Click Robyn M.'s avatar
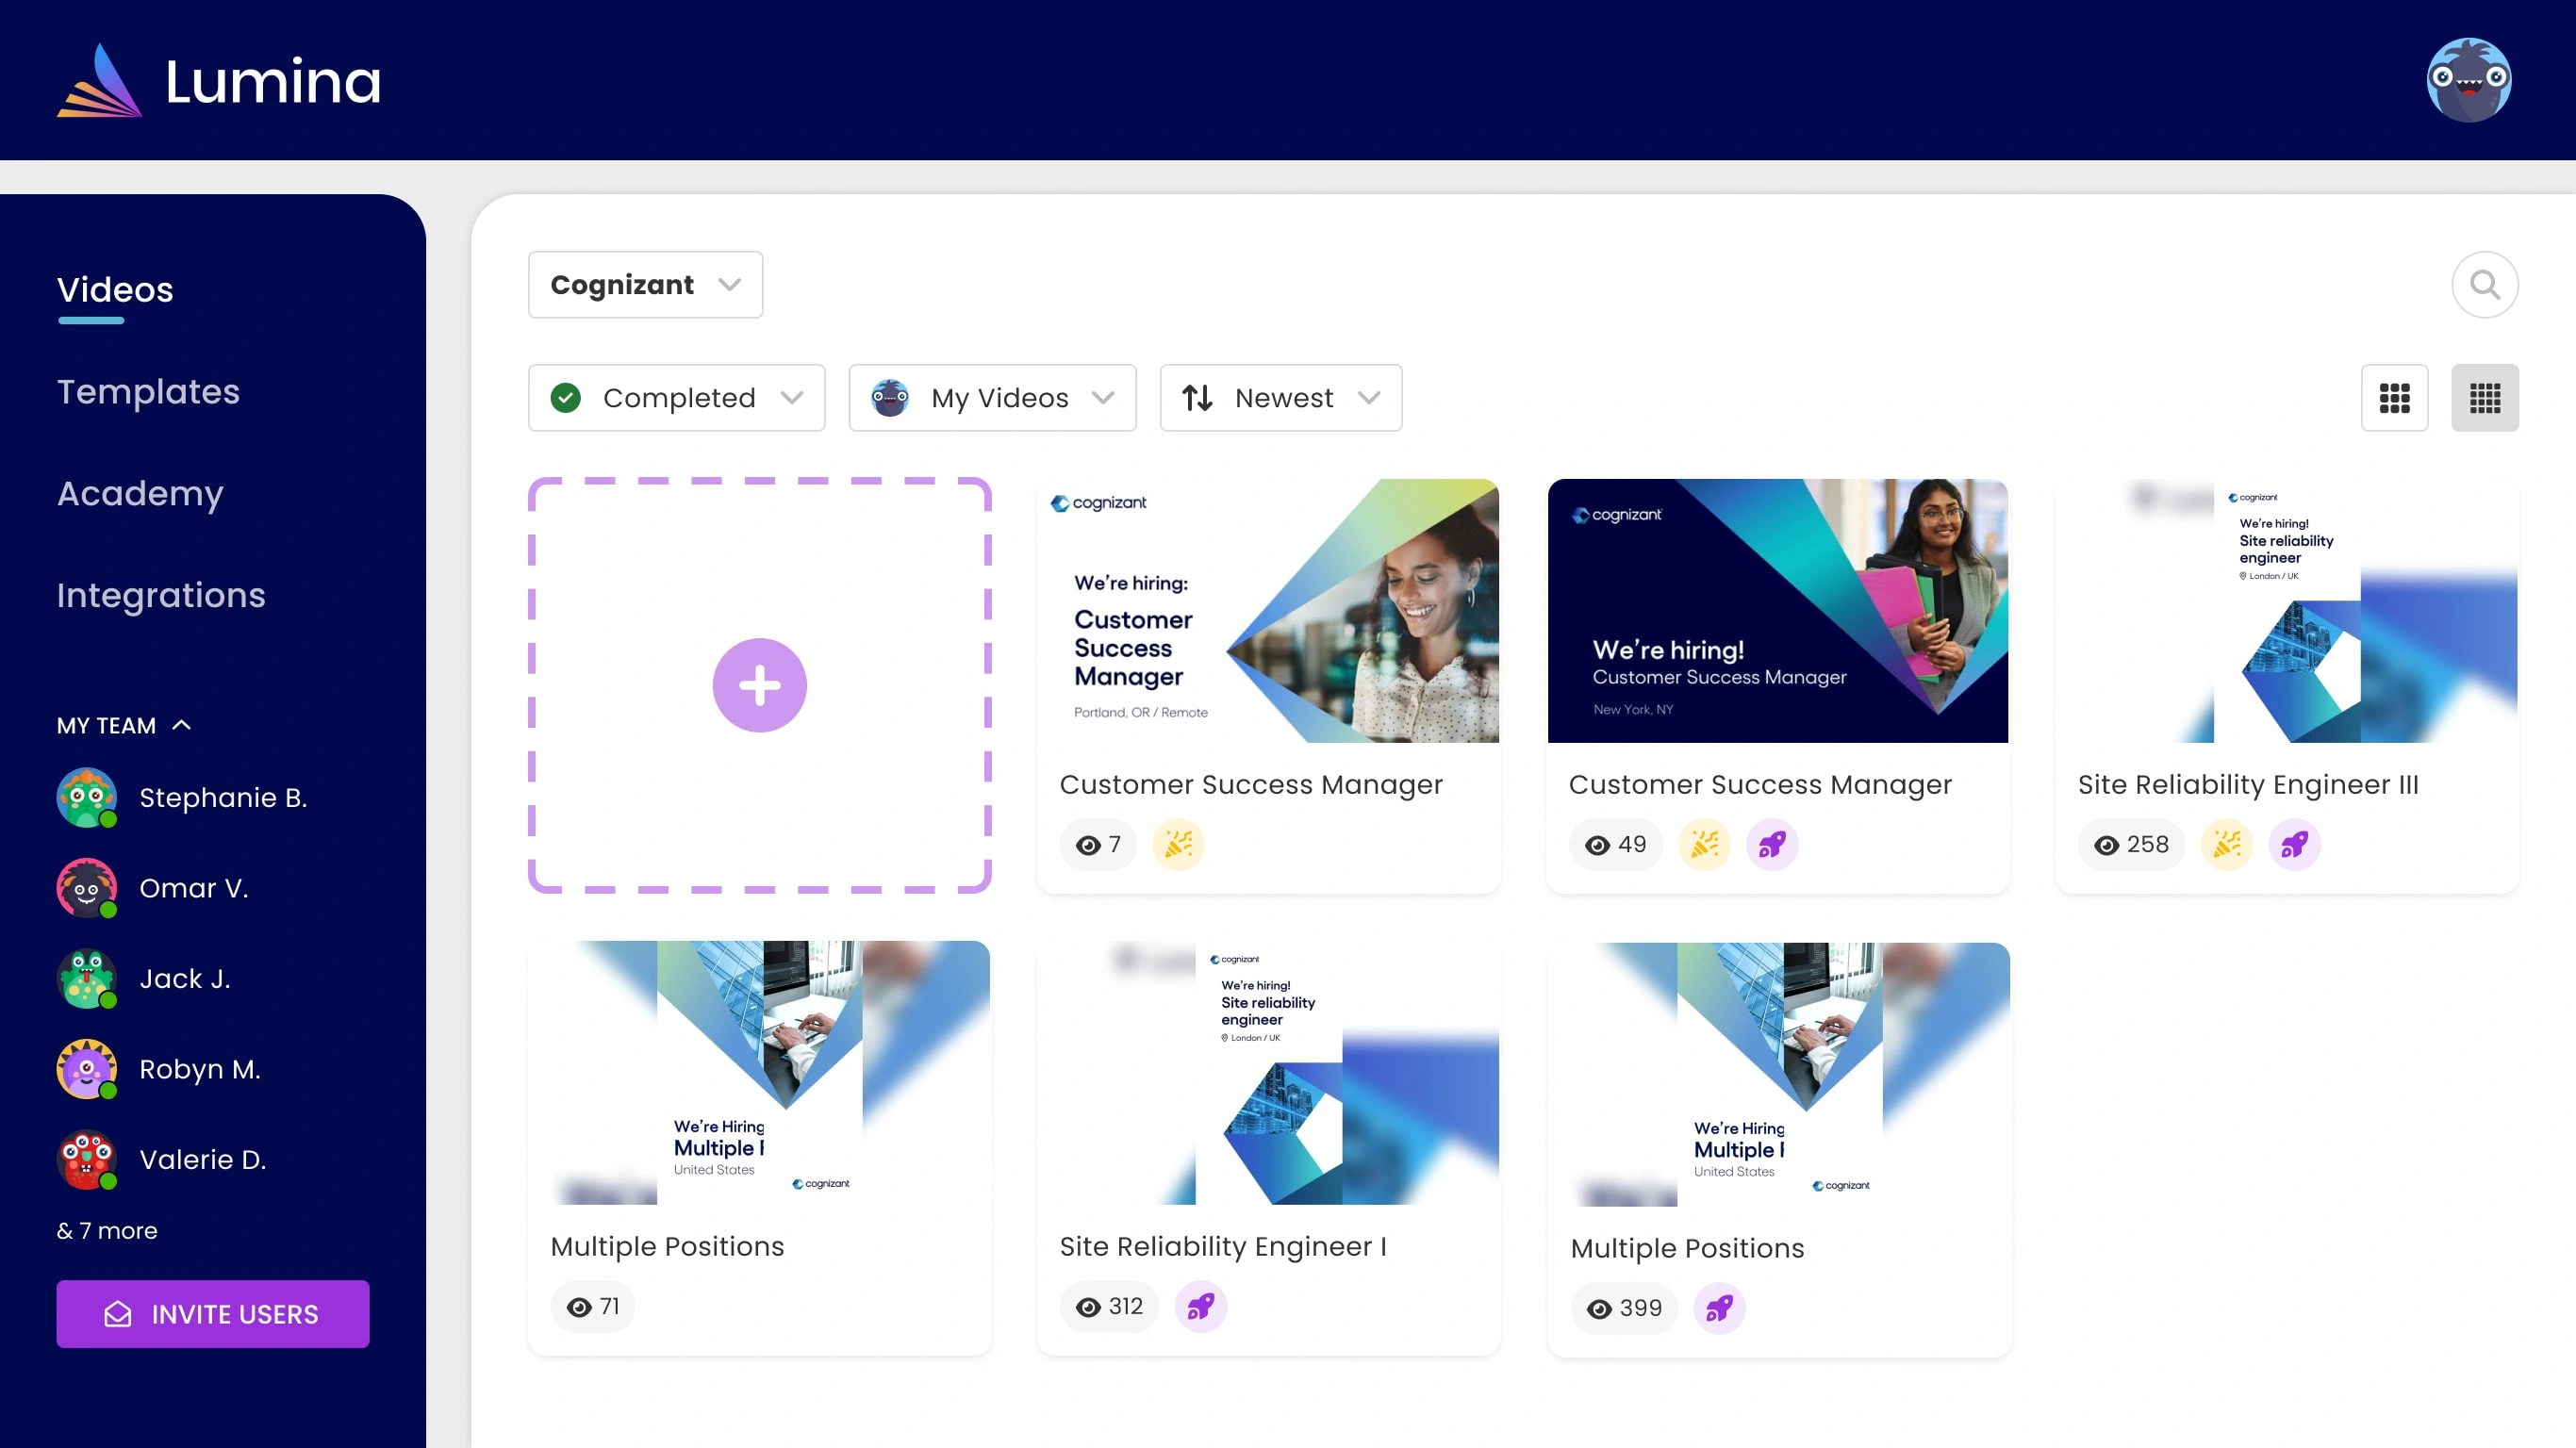This screenshot has width=2576, height=1448. tap(87, 1069)
